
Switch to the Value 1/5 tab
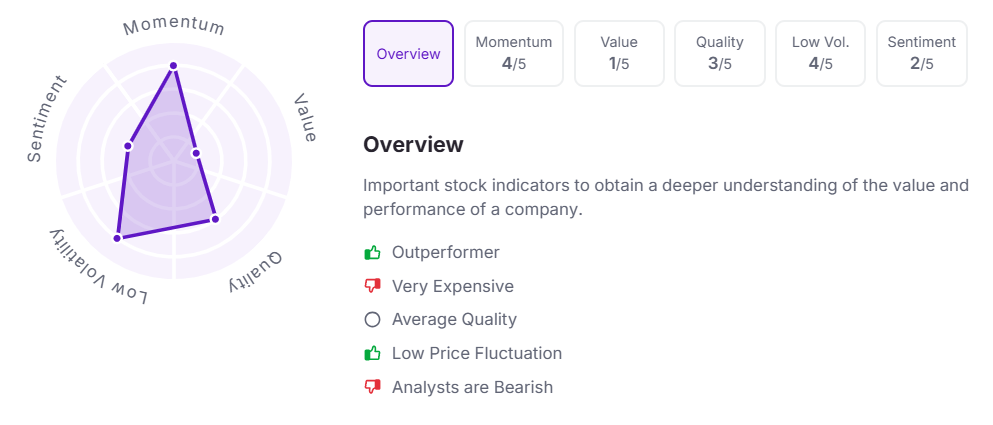619,53
